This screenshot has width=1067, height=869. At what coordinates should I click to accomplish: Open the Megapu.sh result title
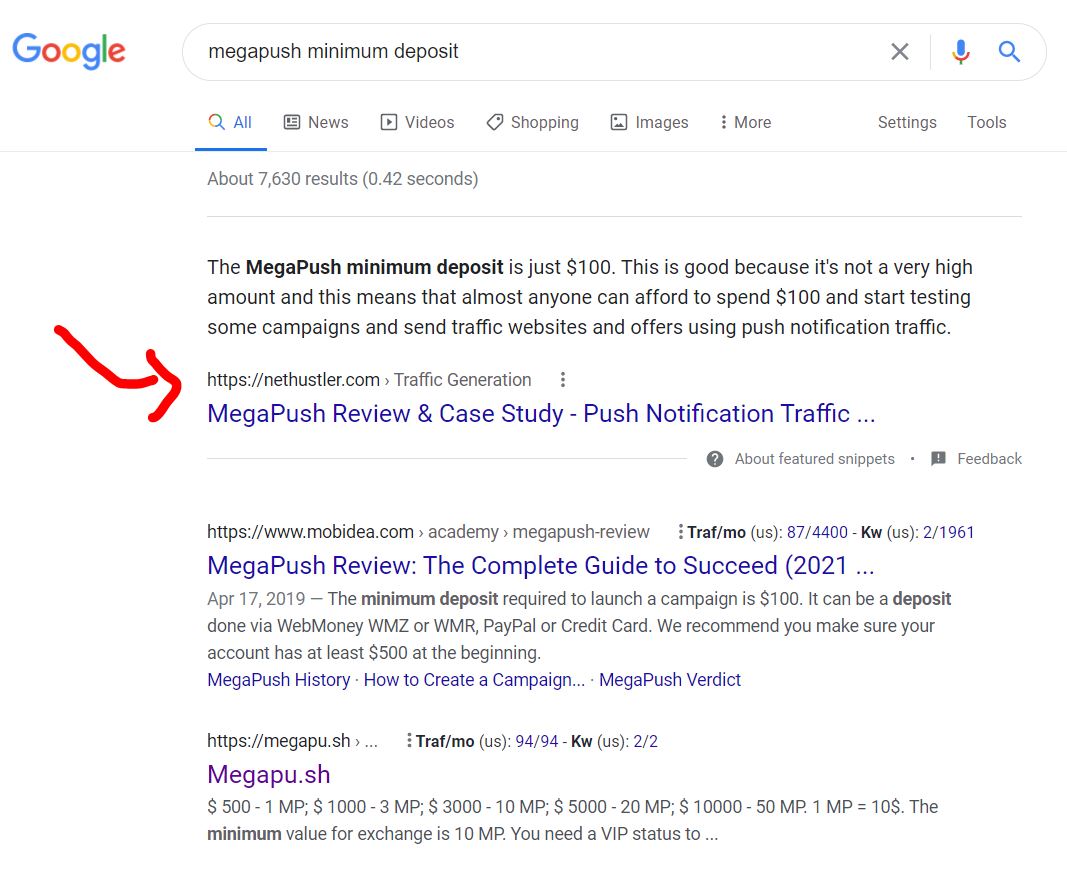(x=269, y=774)
